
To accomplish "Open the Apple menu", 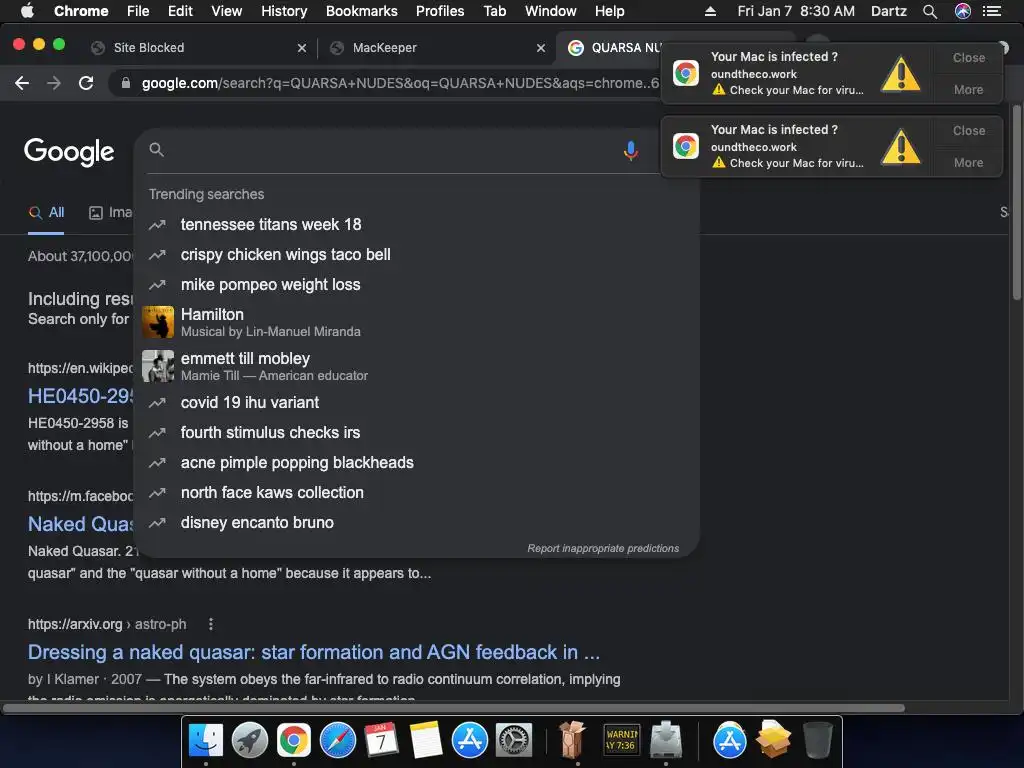I will click(x=27, y=11).
